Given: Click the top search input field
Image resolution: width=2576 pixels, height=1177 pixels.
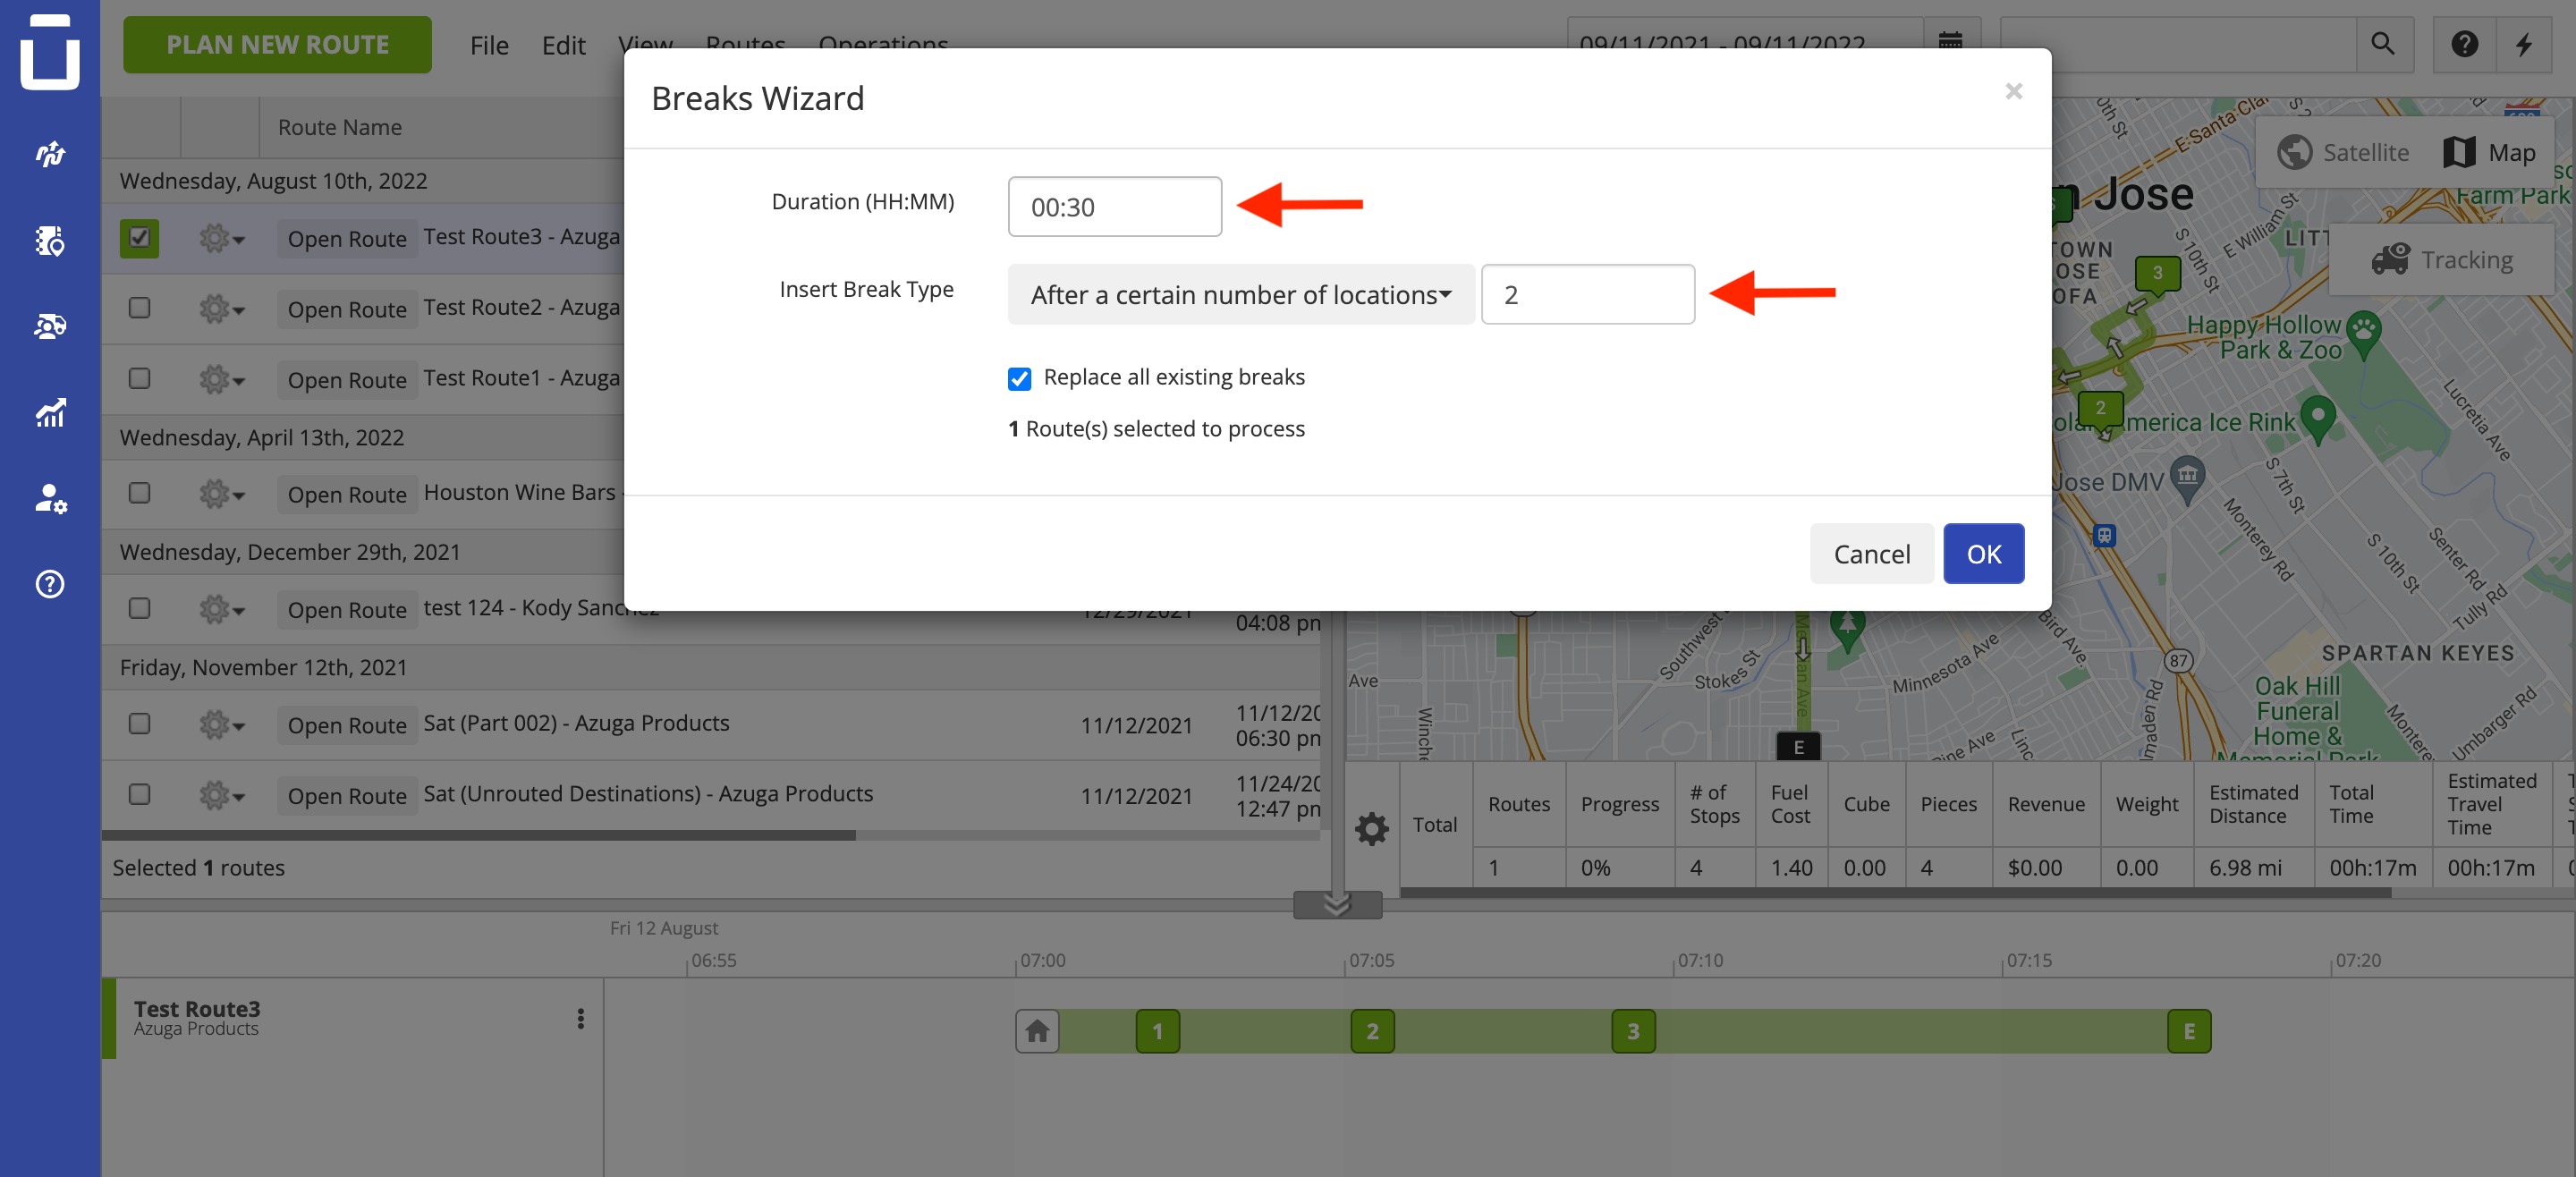Looking at the screenshot, I should point(2177,44).
